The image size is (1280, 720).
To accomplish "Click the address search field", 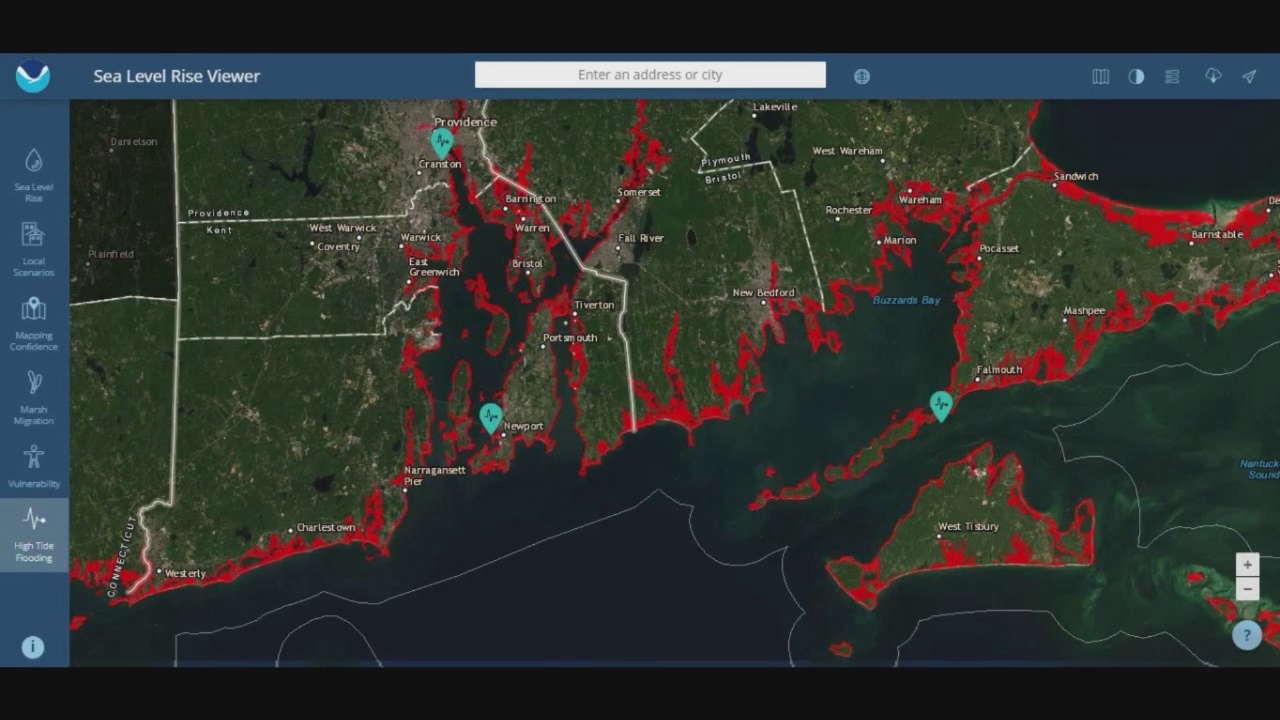I will (649, 74).
